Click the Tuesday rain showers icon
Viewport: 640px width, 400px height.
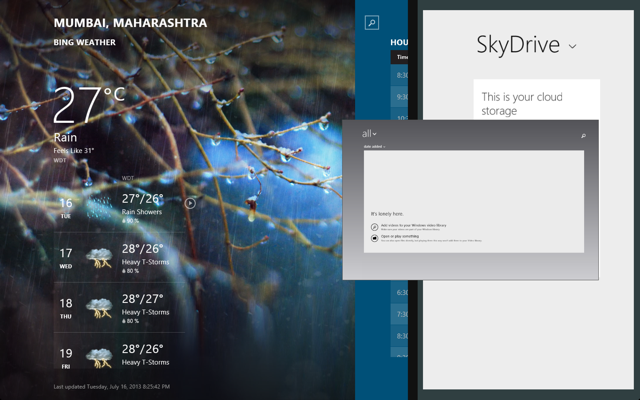click(99, 208)
